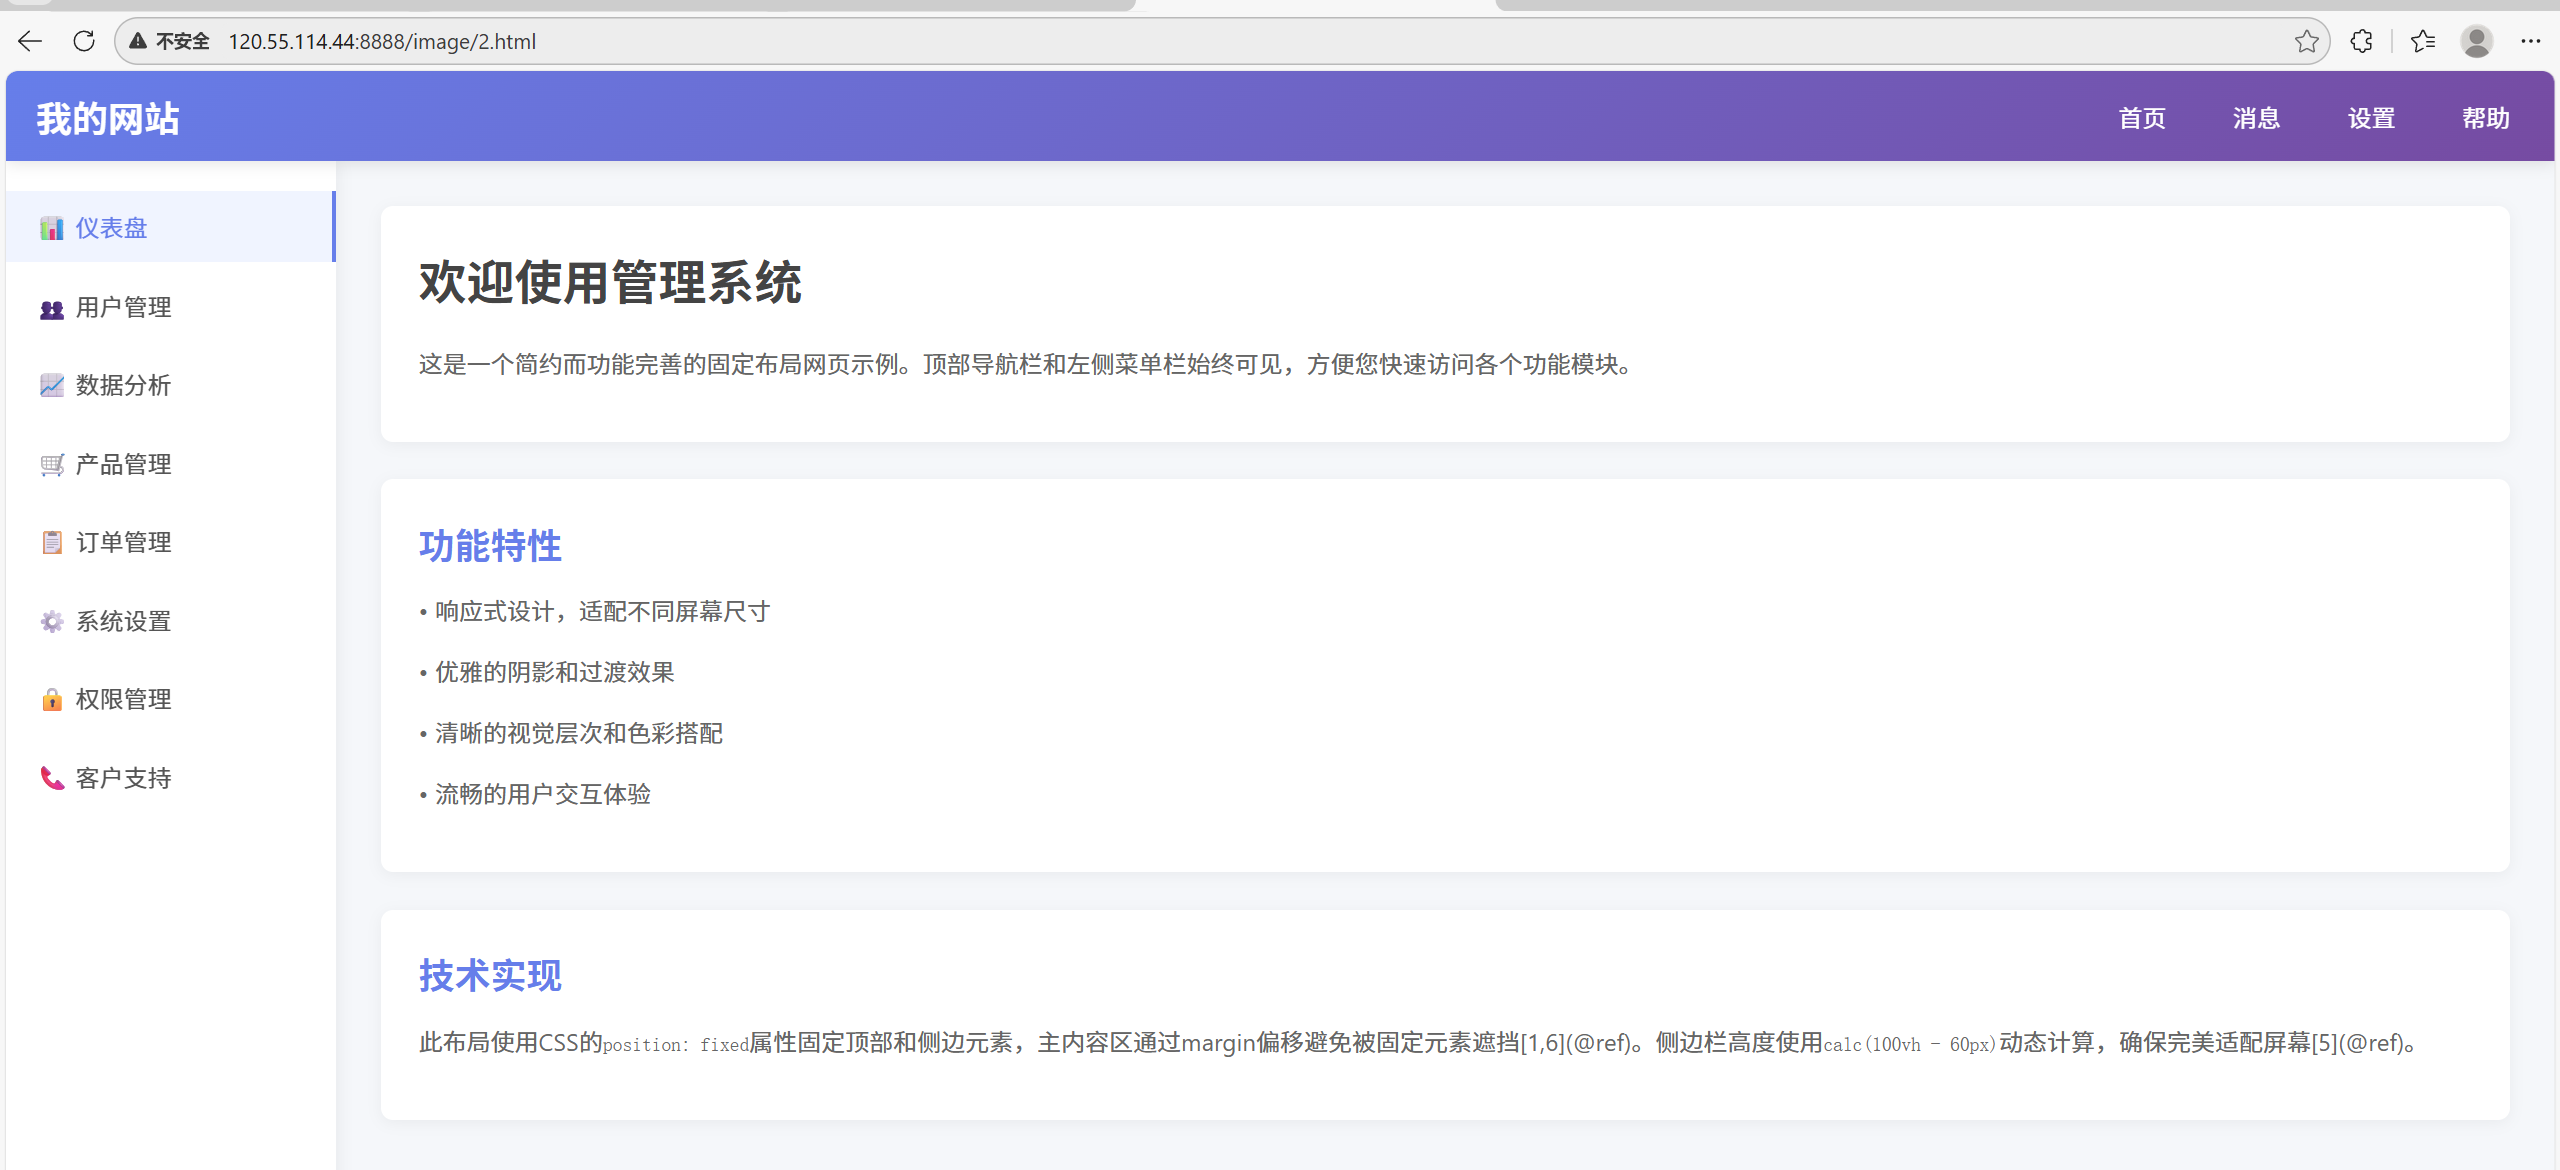
Task: Click the bar chart dashboard icon
Action: tap(52, 229)
